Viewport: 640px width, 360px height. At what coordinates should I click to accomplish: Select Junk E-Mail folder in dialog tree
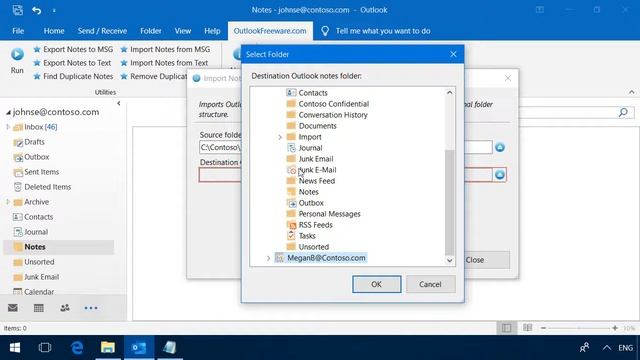(x=311, y=170)
